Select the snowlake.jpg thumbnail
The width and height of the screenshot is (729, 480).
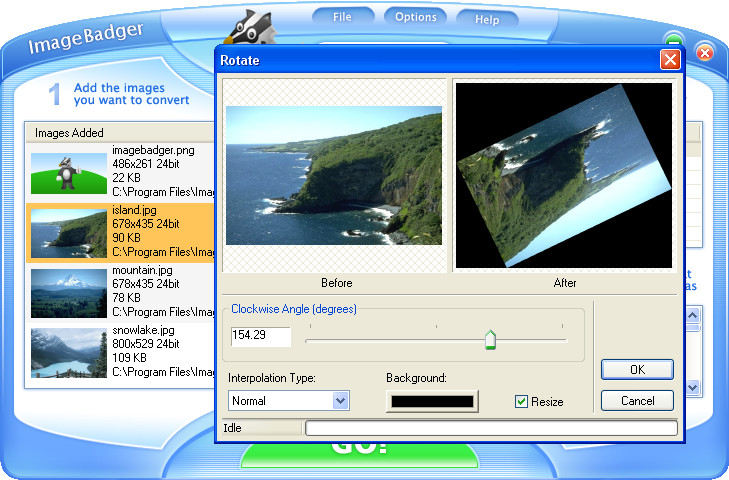pos(69,353)
